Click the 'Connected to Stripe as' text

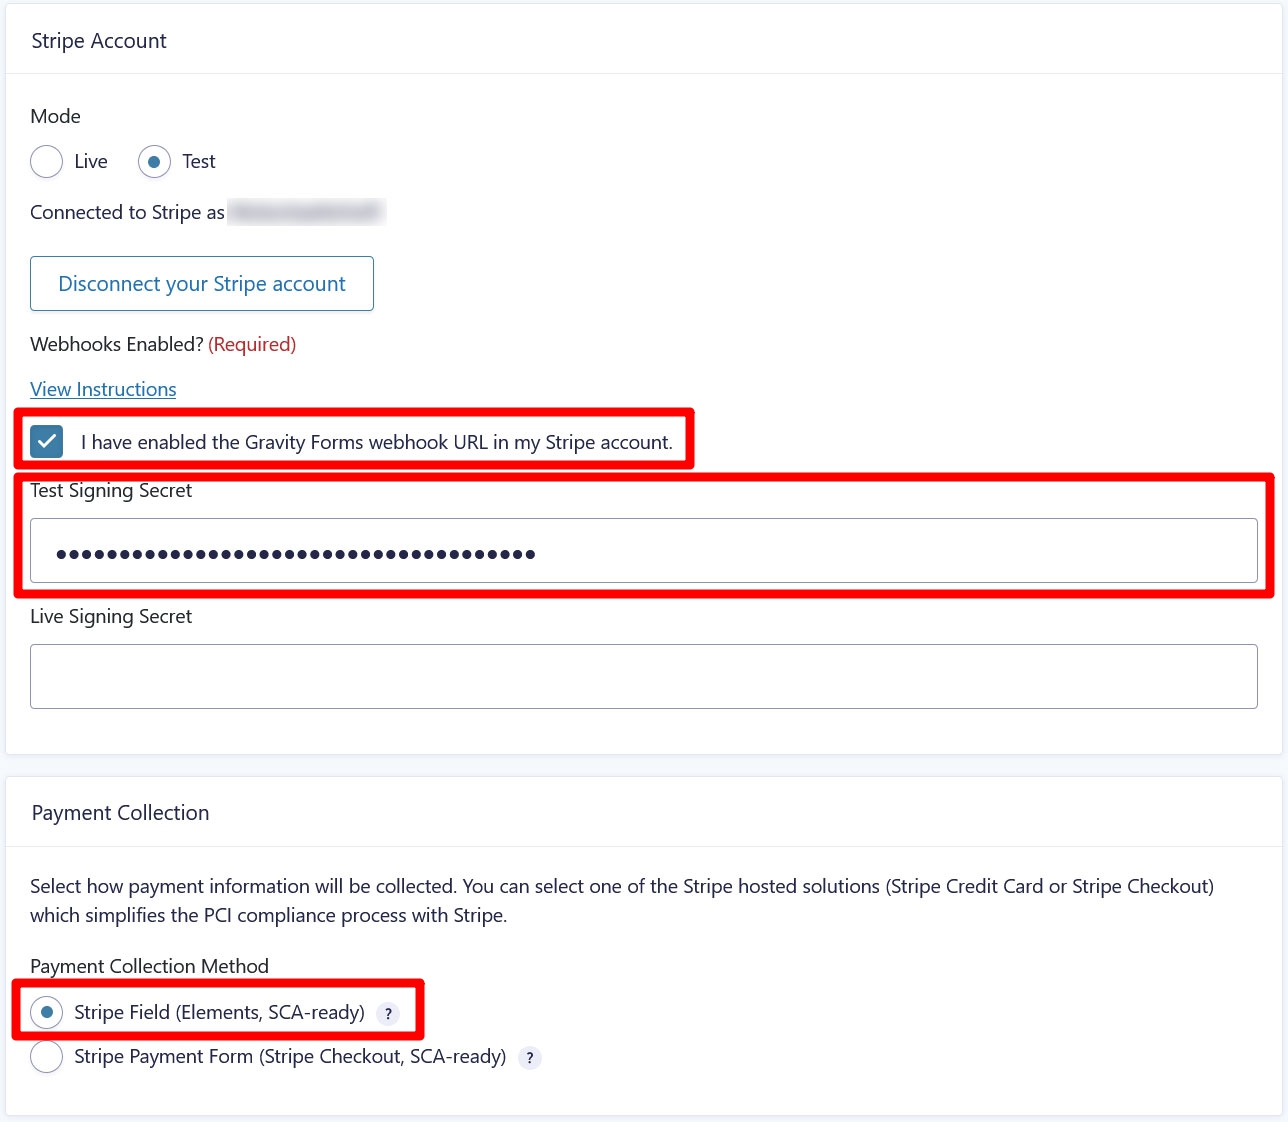tap(127, 212)
